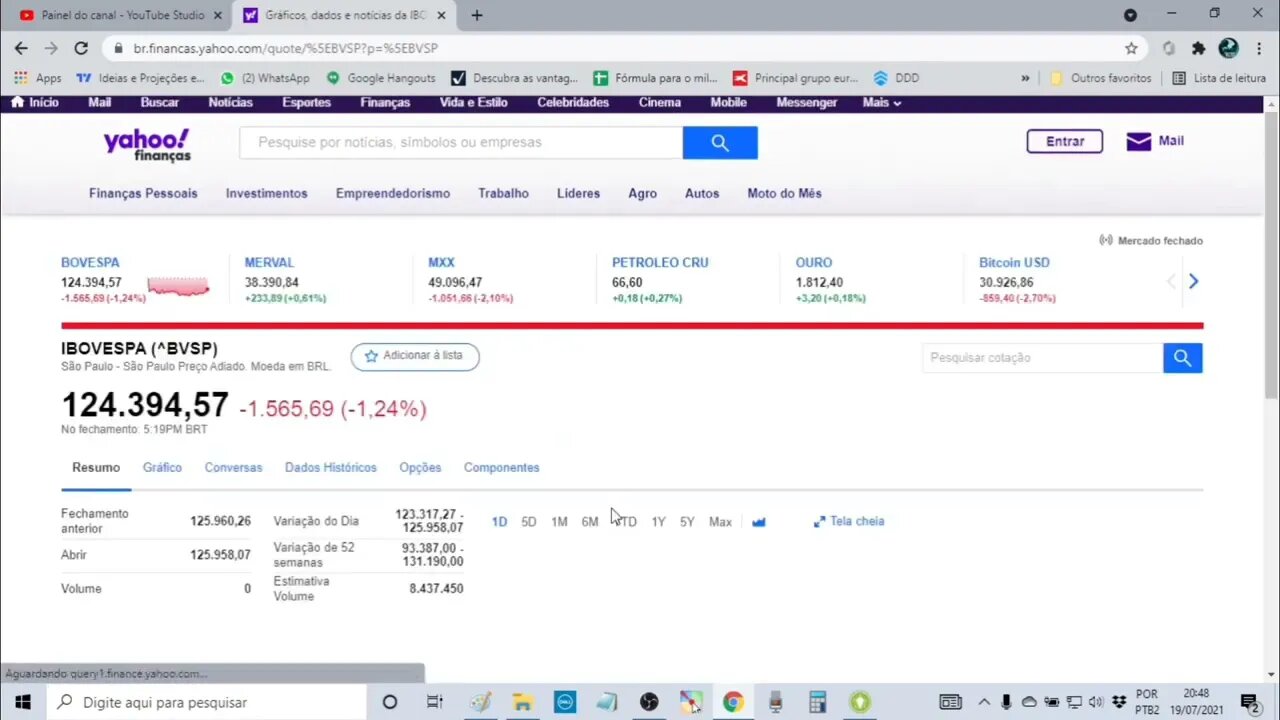Select the Resumo tab
Screen dimensions: 1280x720
coord(96,467)
